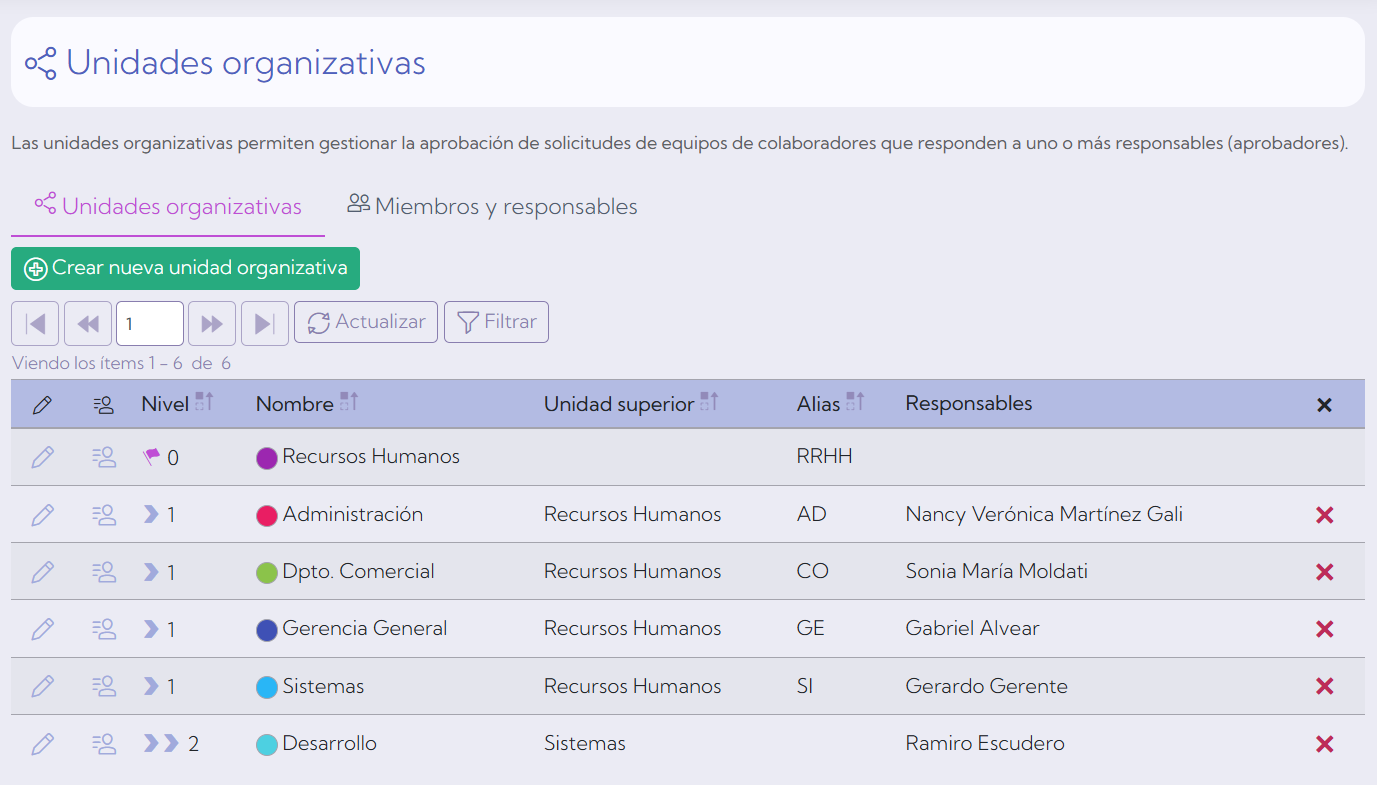Screen dimensions: 1377x785
Task: Edit the Dpto. Comercial row pencil icon
Action: tap(42, 572)
